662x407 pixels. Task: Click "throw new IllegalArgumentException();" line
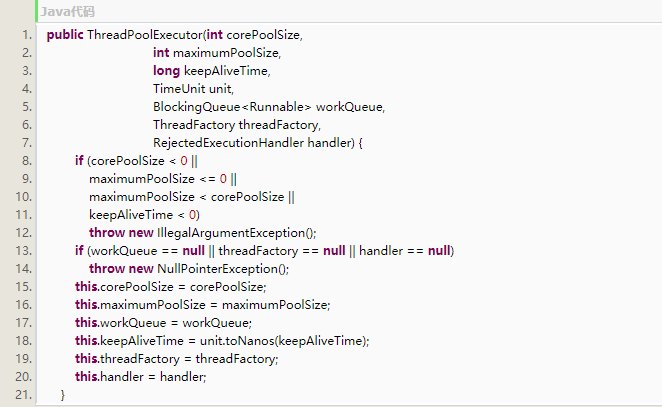203,233
